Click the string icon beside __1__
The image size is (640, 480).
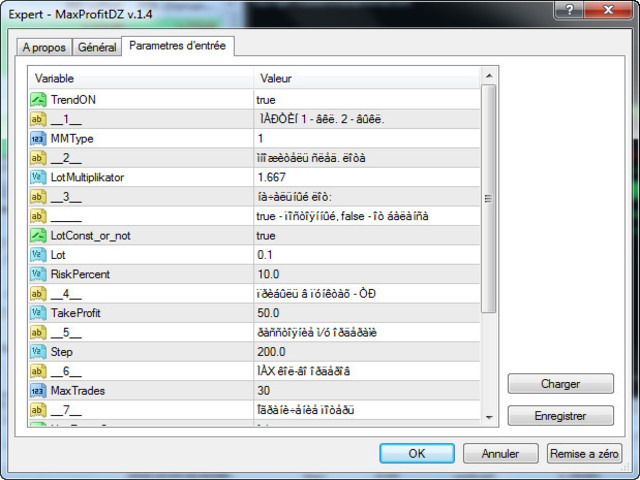click(38, 119)
